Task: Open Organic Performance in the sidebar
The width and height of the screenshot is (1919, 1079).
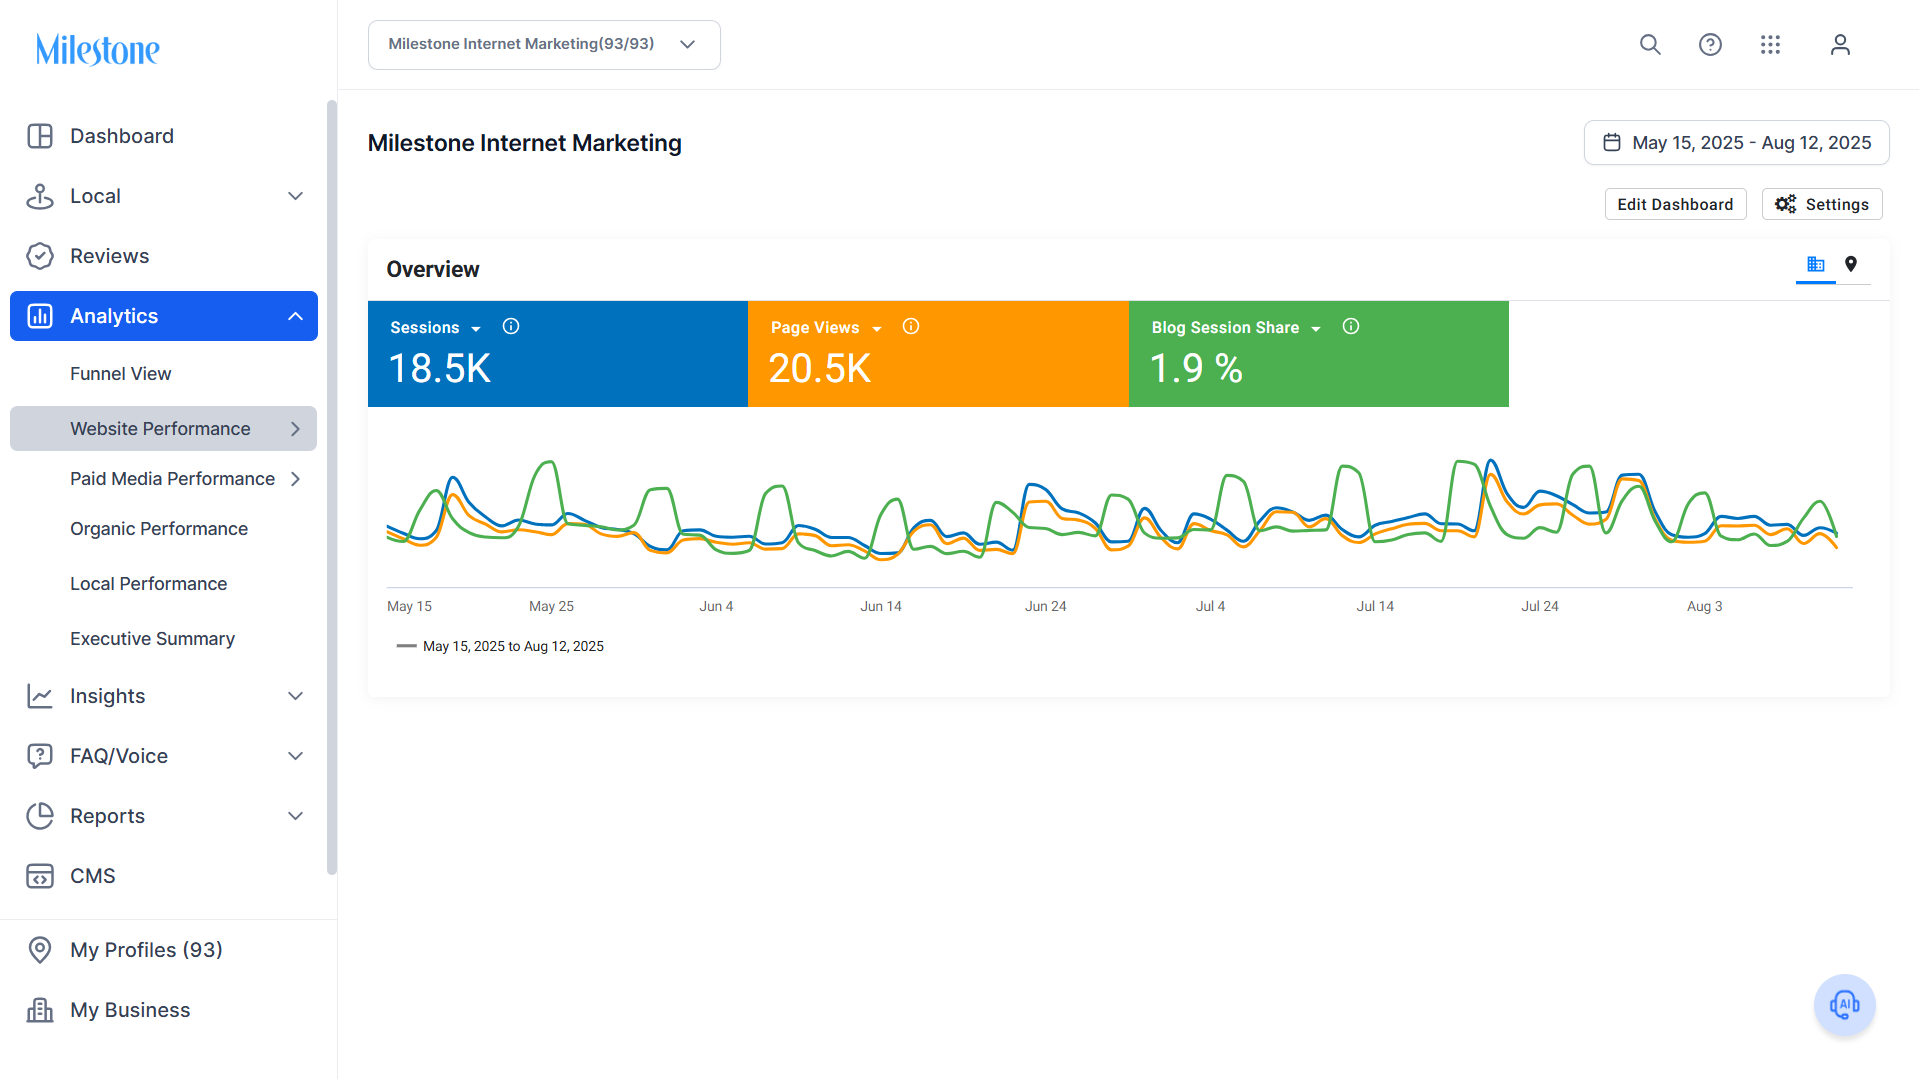Action: tap(159, 529)
